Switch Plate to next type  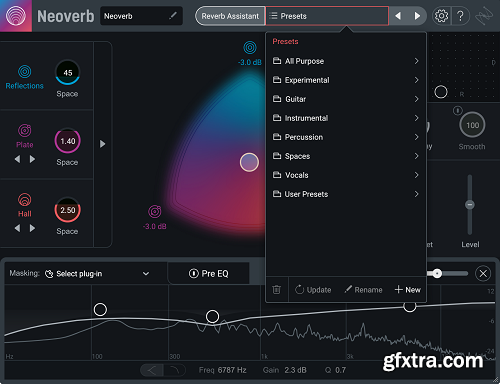click(32, 159)
